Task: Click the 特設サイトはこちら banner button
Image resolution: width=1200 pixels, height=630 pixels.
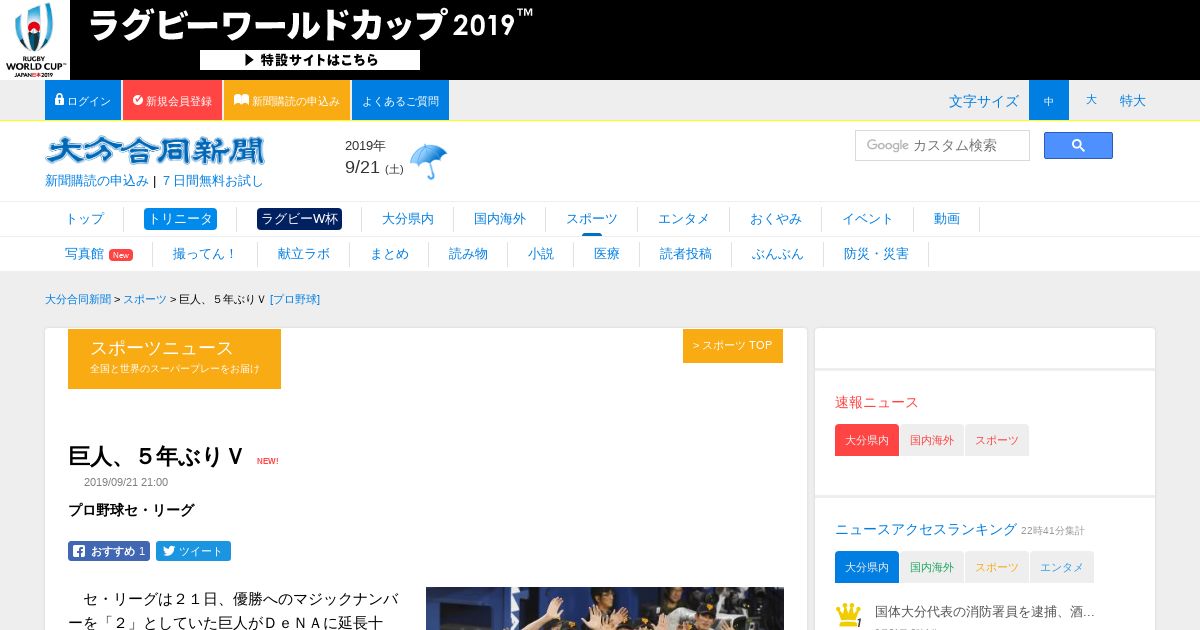Action: (x=310, y=60)
